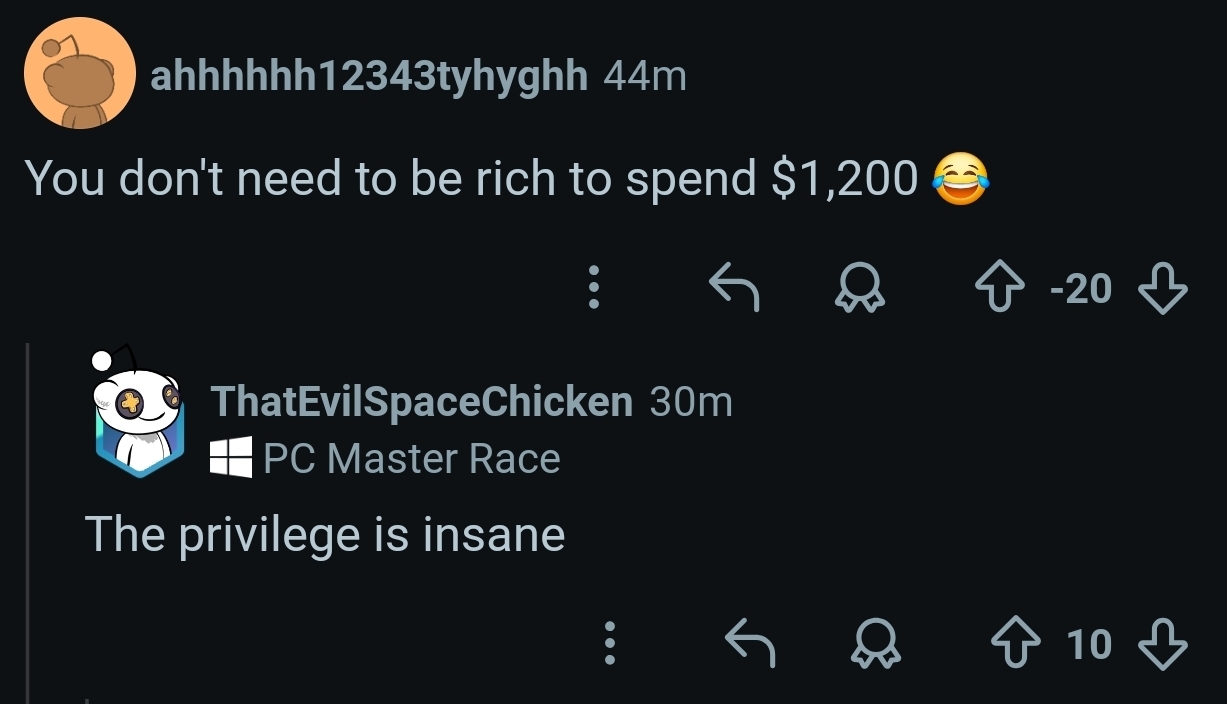Open ahhhhhh12343tyhyghh's user profile

(369, 75)
